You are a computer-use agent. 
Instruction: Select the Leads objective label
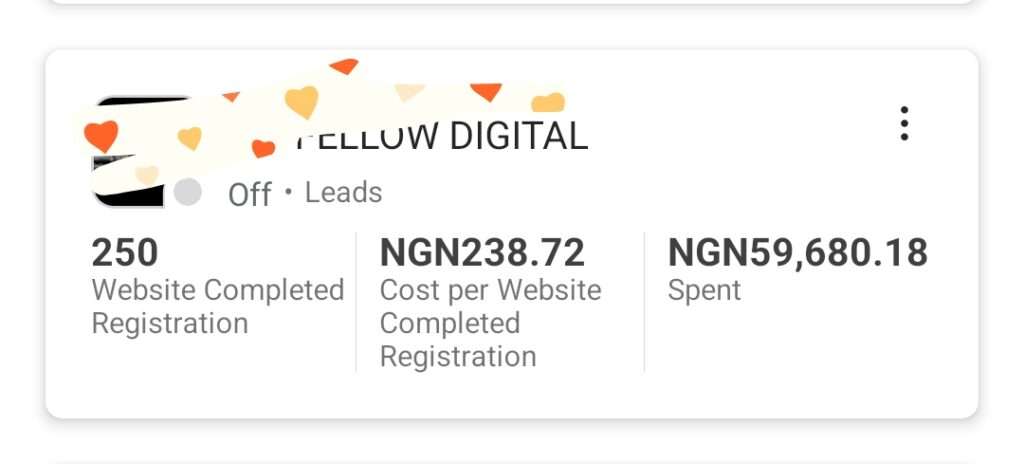point(344,193)
